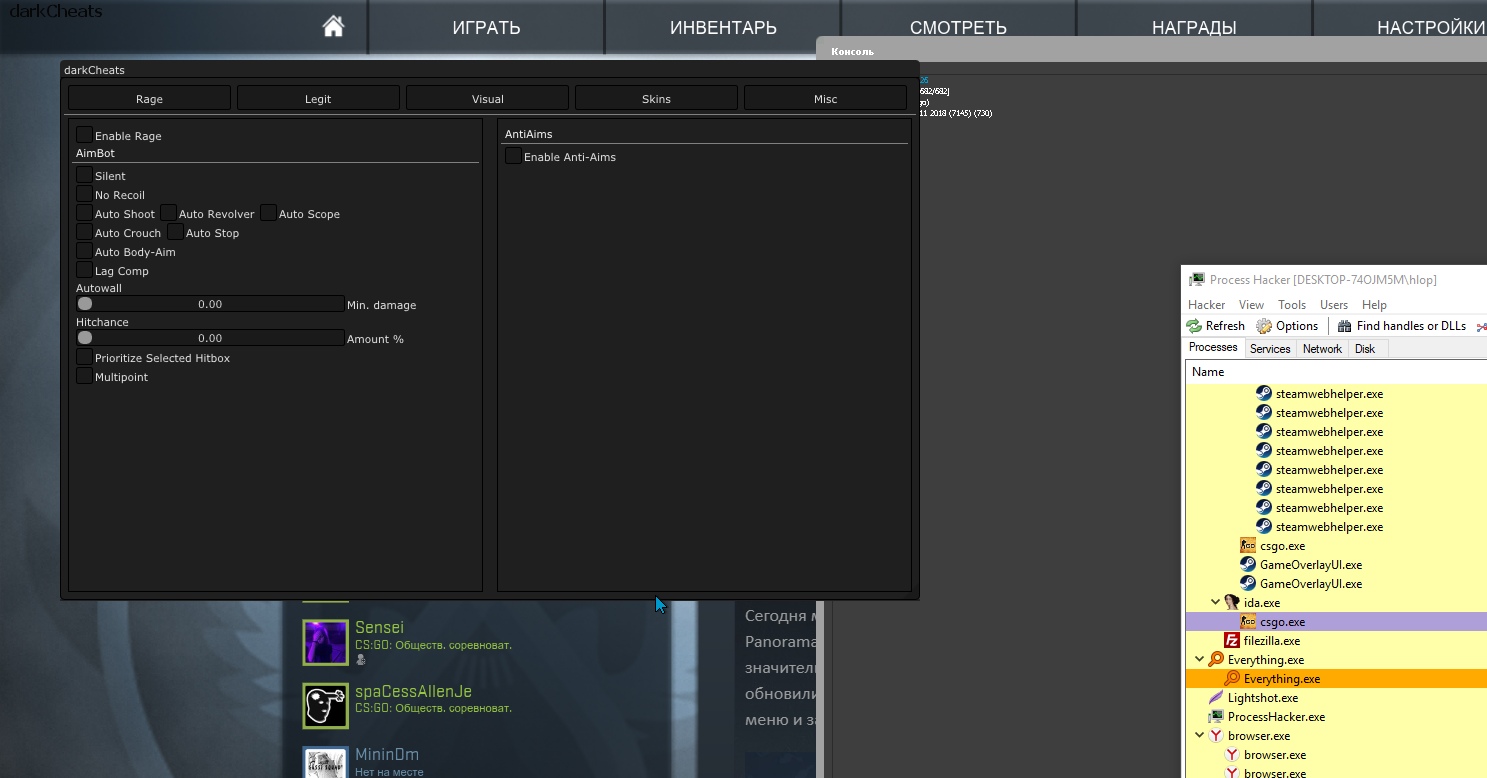
Task: Enable the Rage checkbox
Action: pyautogui.click(x=85, y=135)
